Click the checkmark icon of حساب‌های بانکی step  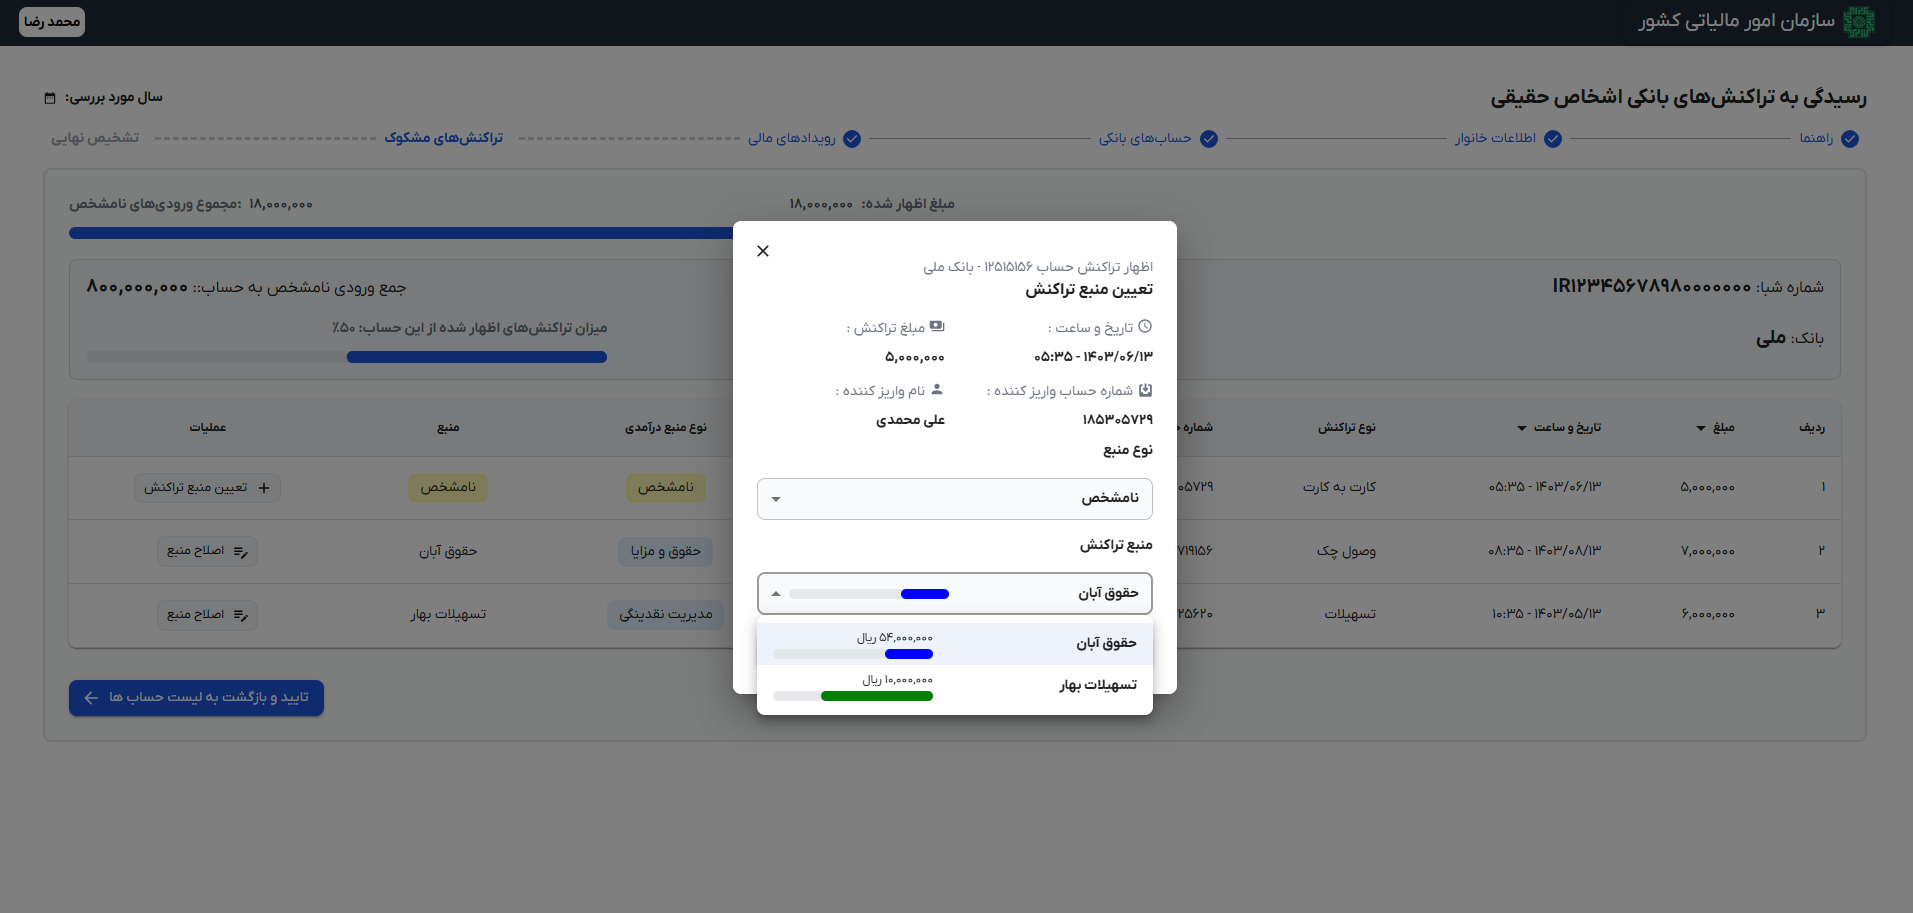[1209, 139]
